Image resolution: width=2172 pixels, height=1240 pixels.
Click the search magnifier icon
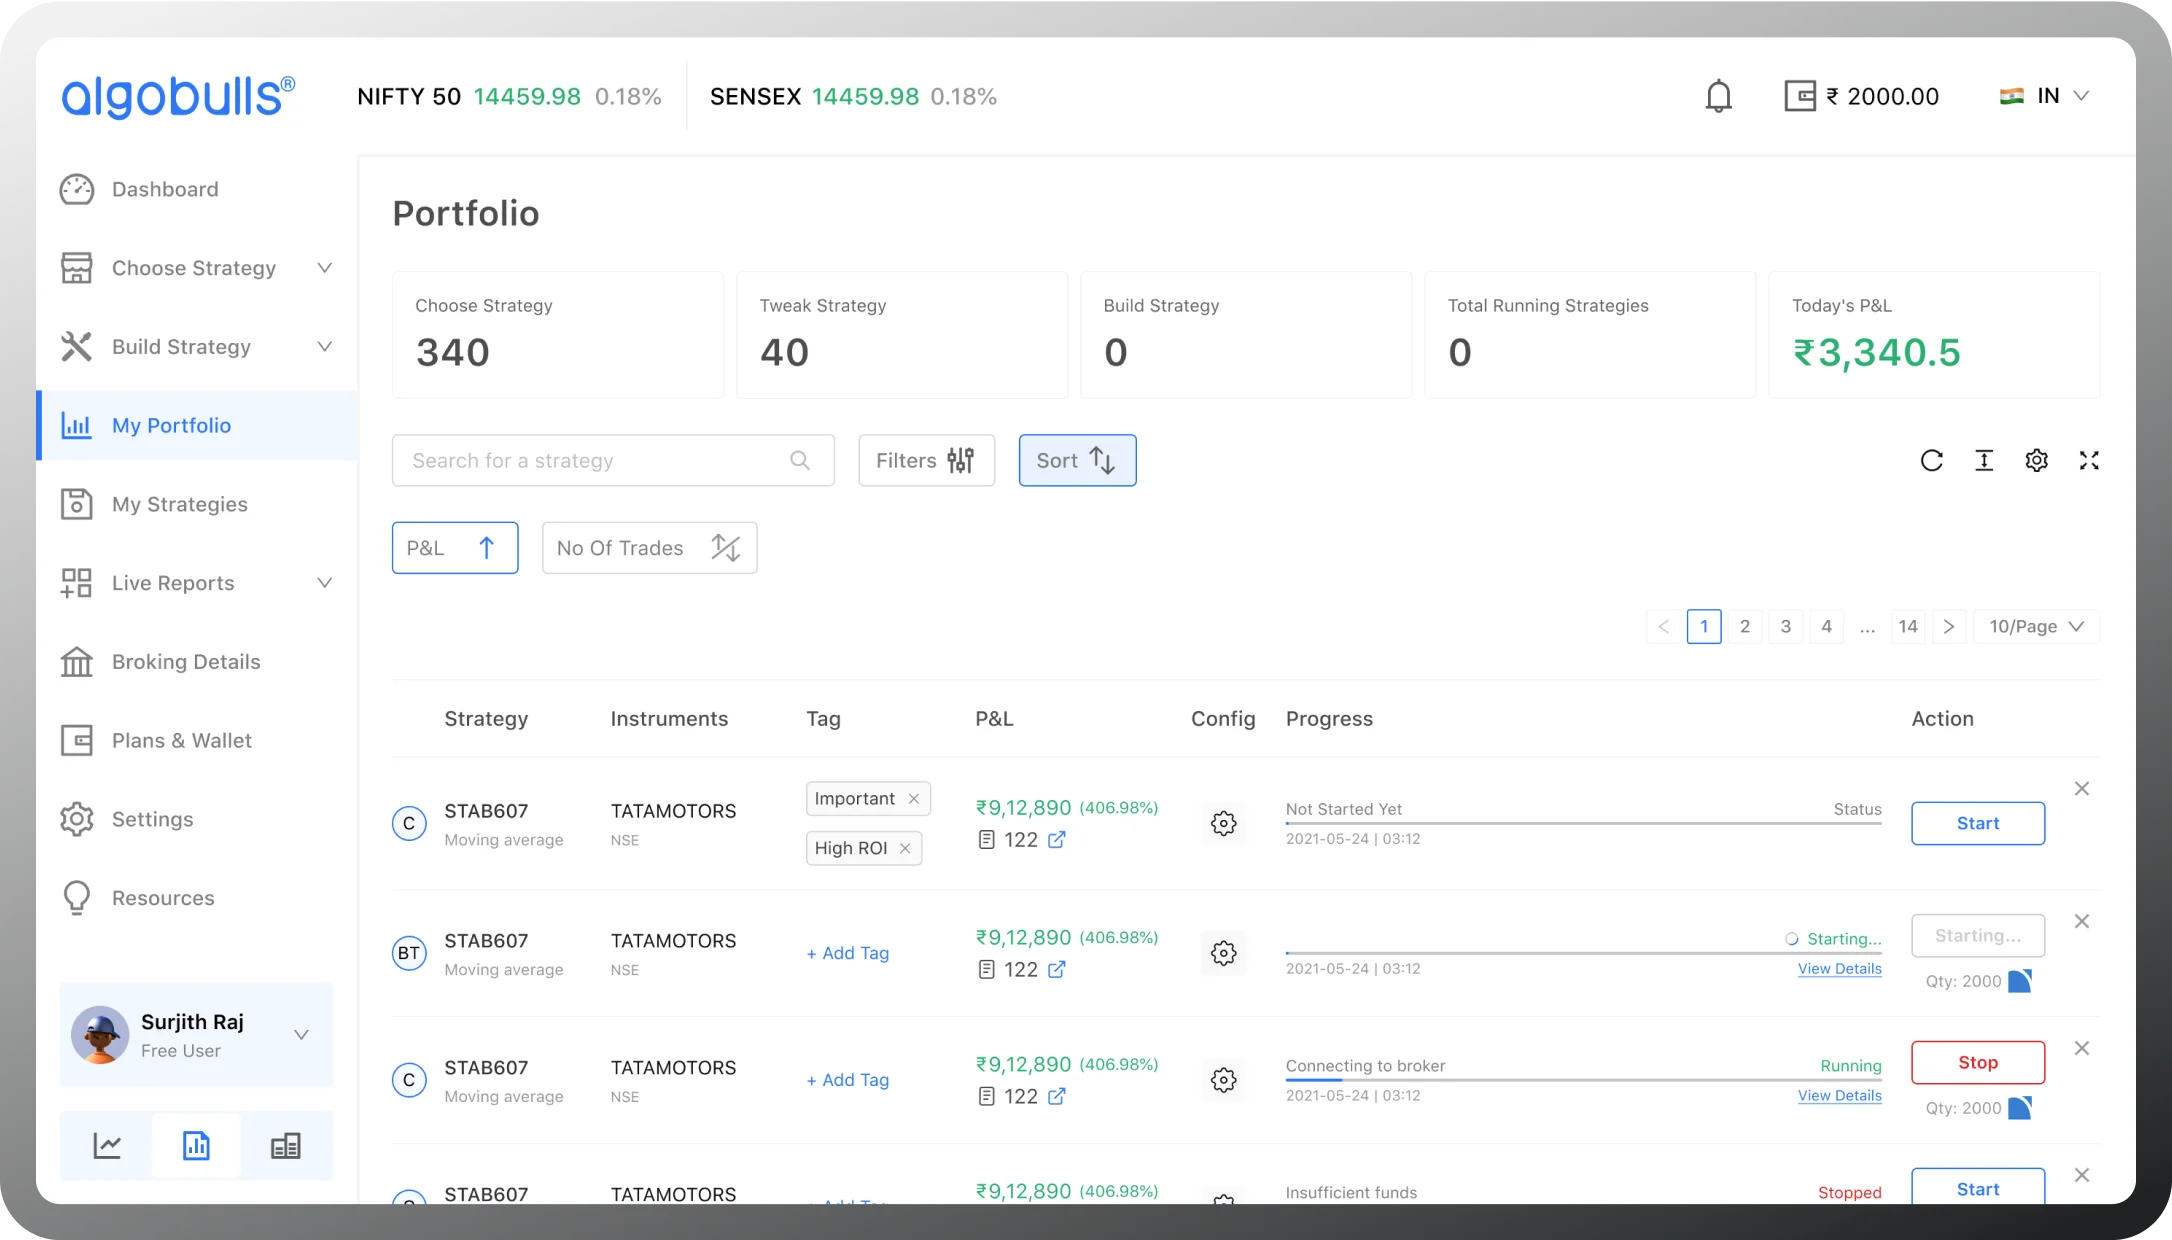click(800, 460)
